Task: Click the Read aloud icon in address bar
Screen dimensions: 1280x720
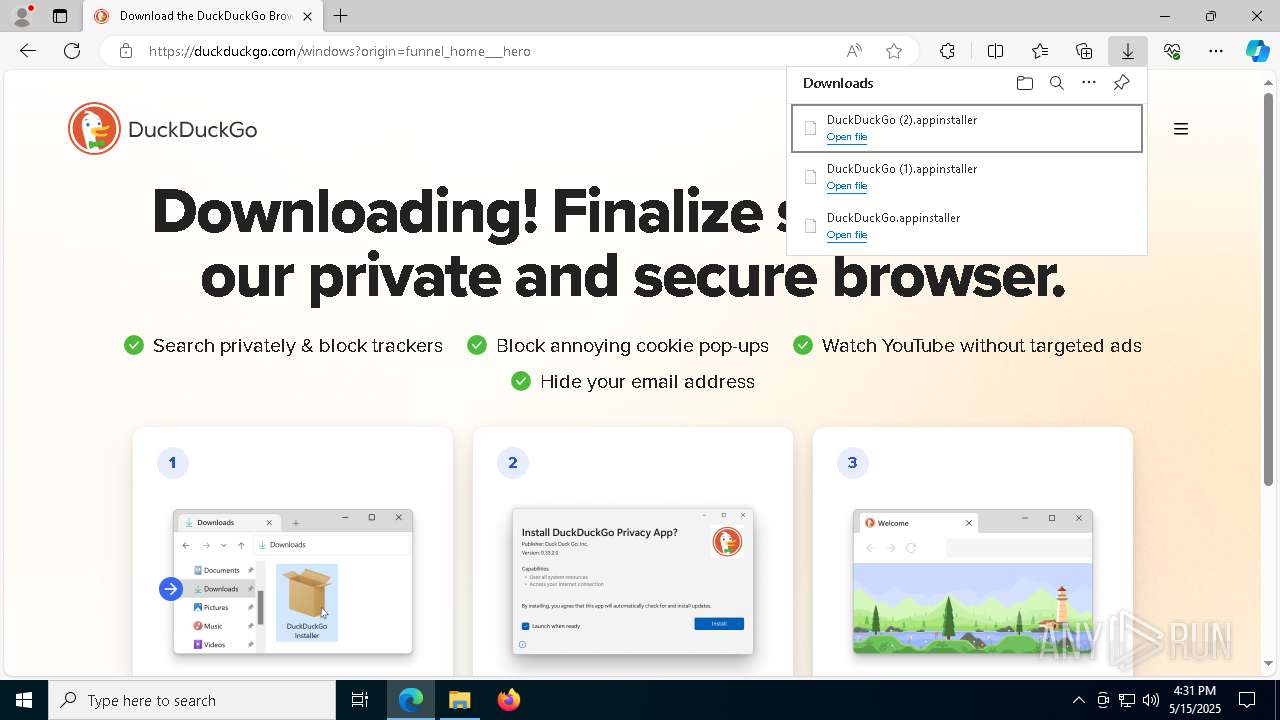Action: [x=854, y=51]
